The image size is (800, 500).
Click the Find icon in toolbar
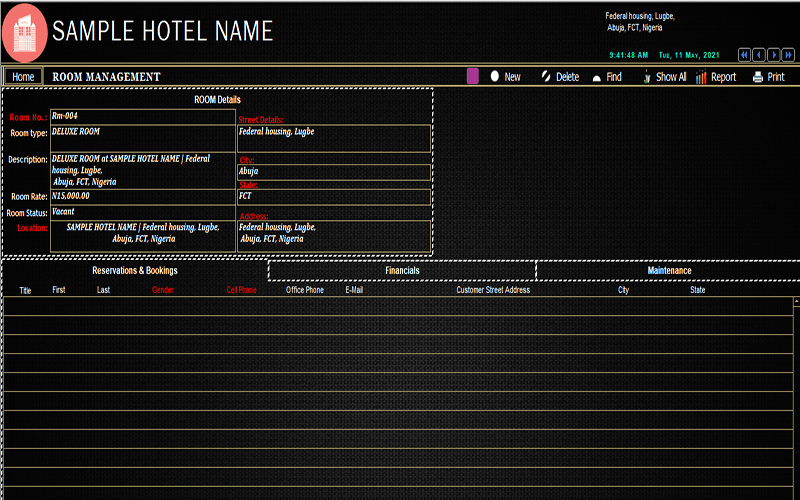[x=597, y=77]
